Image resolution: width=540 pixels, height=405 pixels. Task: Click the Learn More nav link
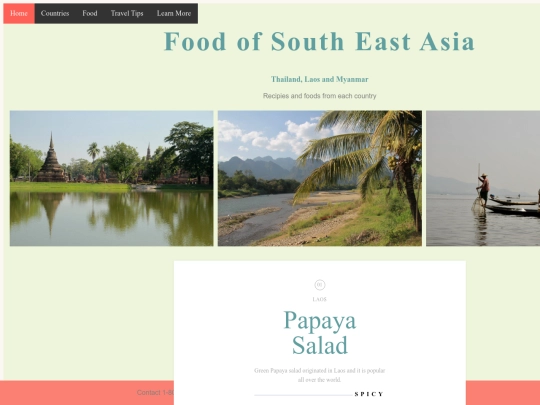pyautogui.click(x=174, y=13)
